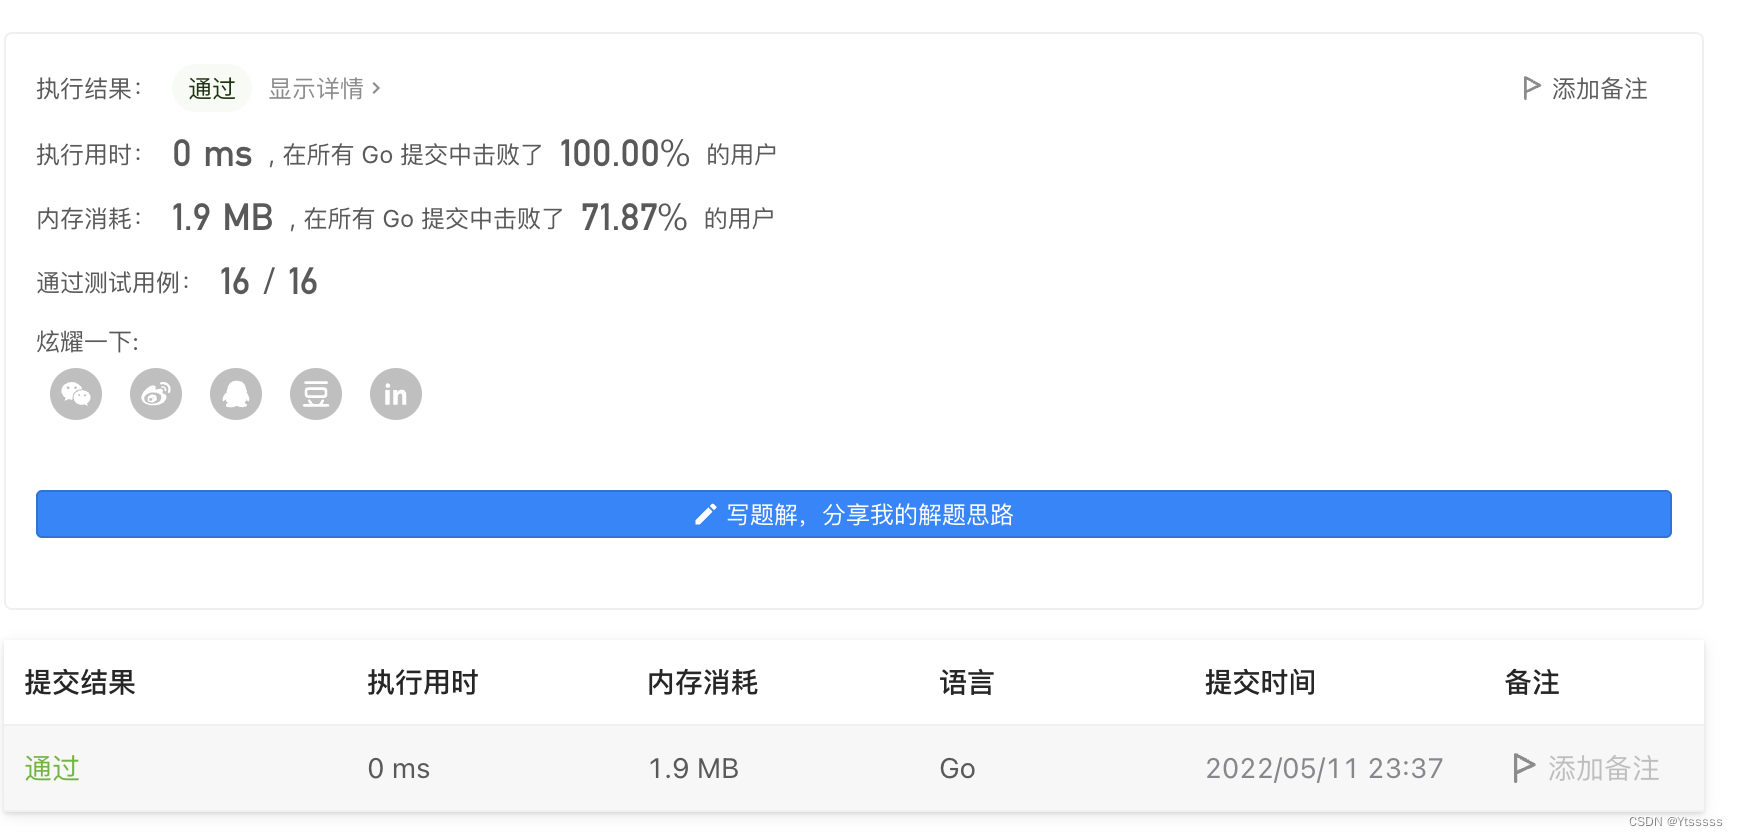Viewport: 1738px width, 836px height.
Task: Click the 备注 column header
Action: (1532, 682)
